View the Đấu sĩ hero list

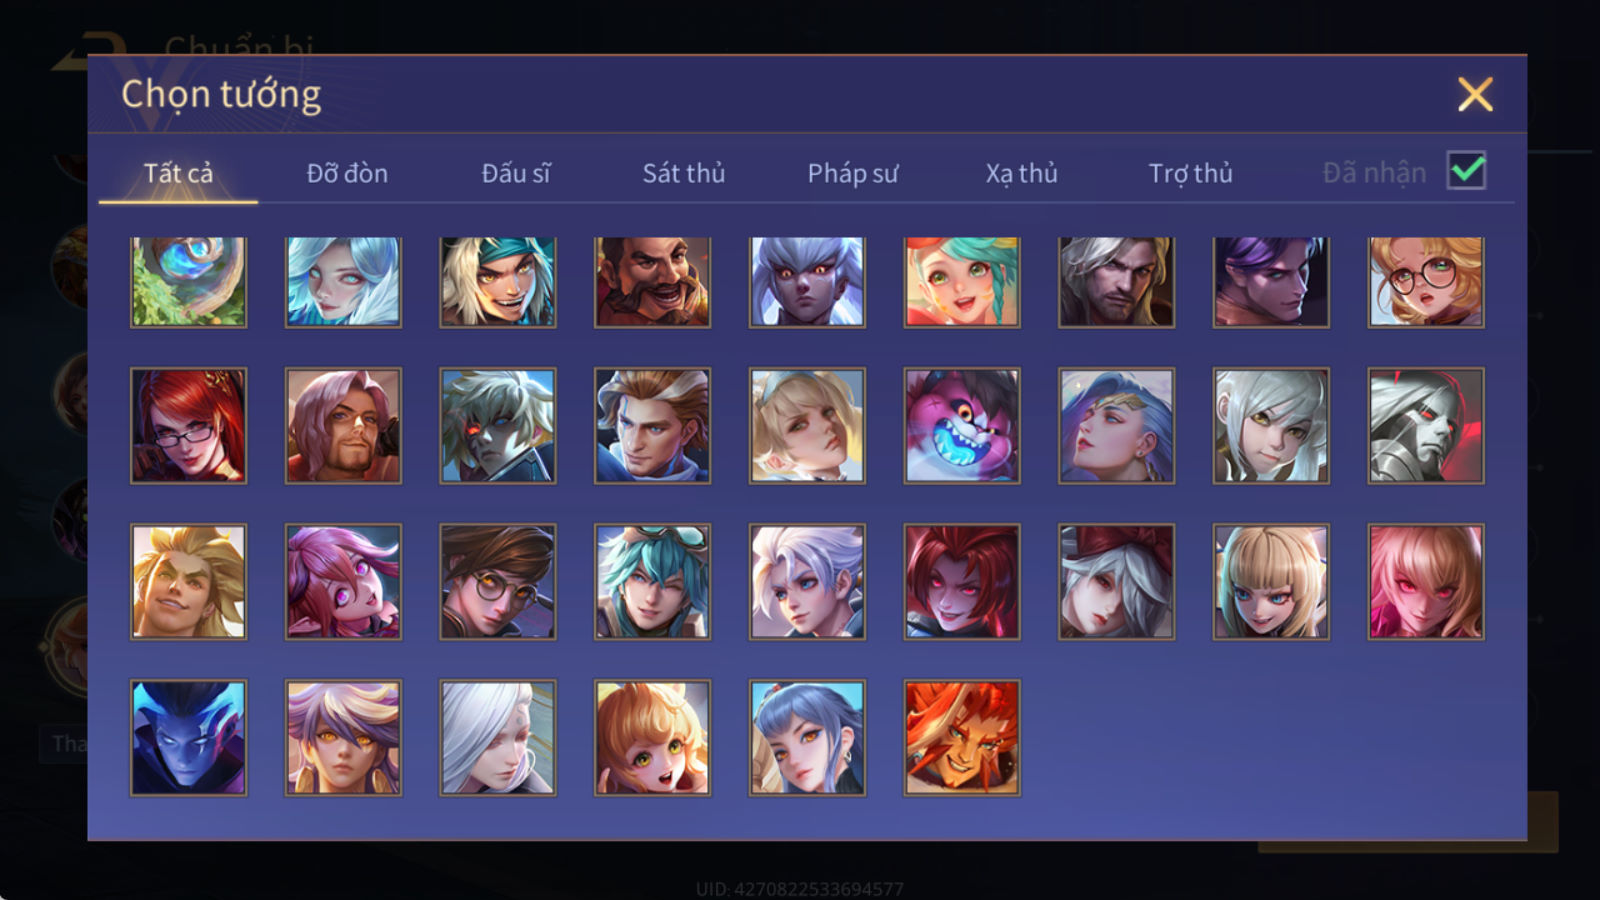516,173
